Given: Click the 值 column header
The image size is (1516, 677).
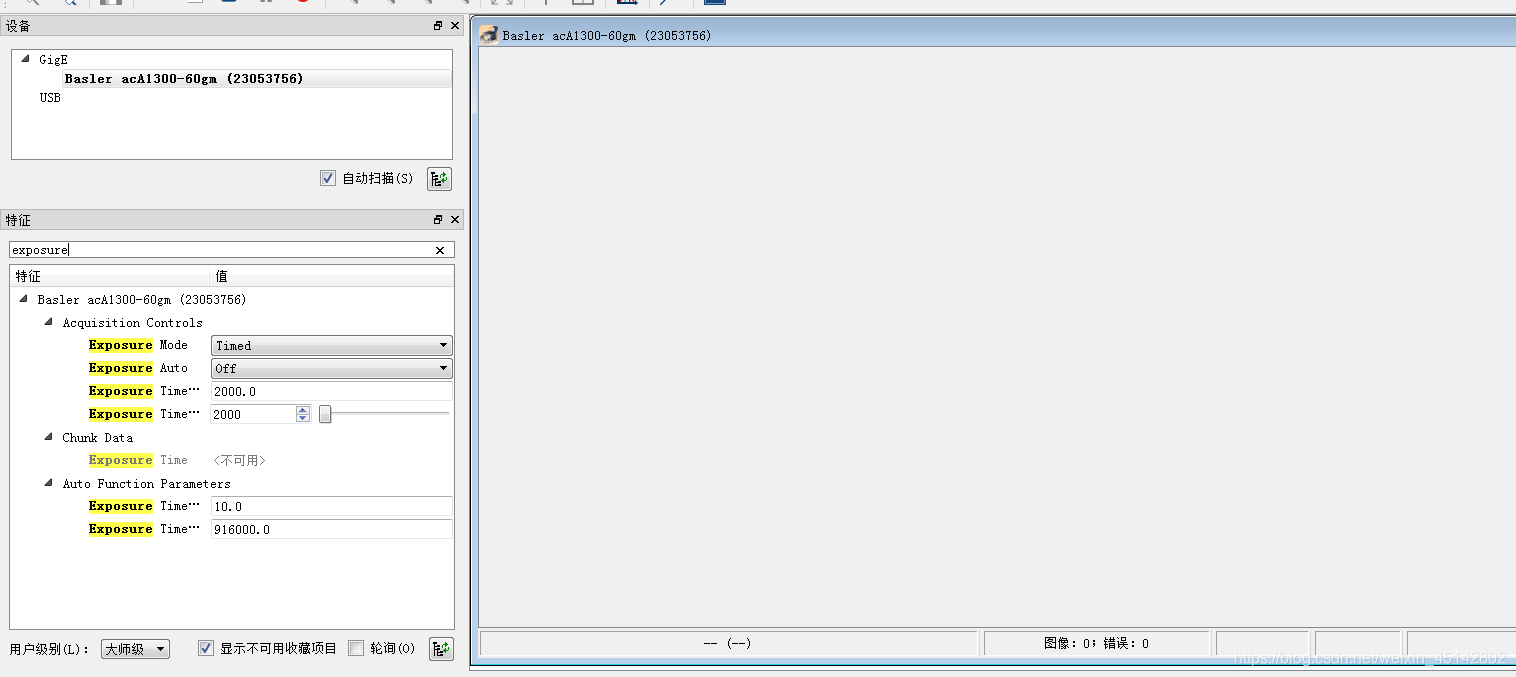Looking at the screenshot, I should tap(332, 276).
